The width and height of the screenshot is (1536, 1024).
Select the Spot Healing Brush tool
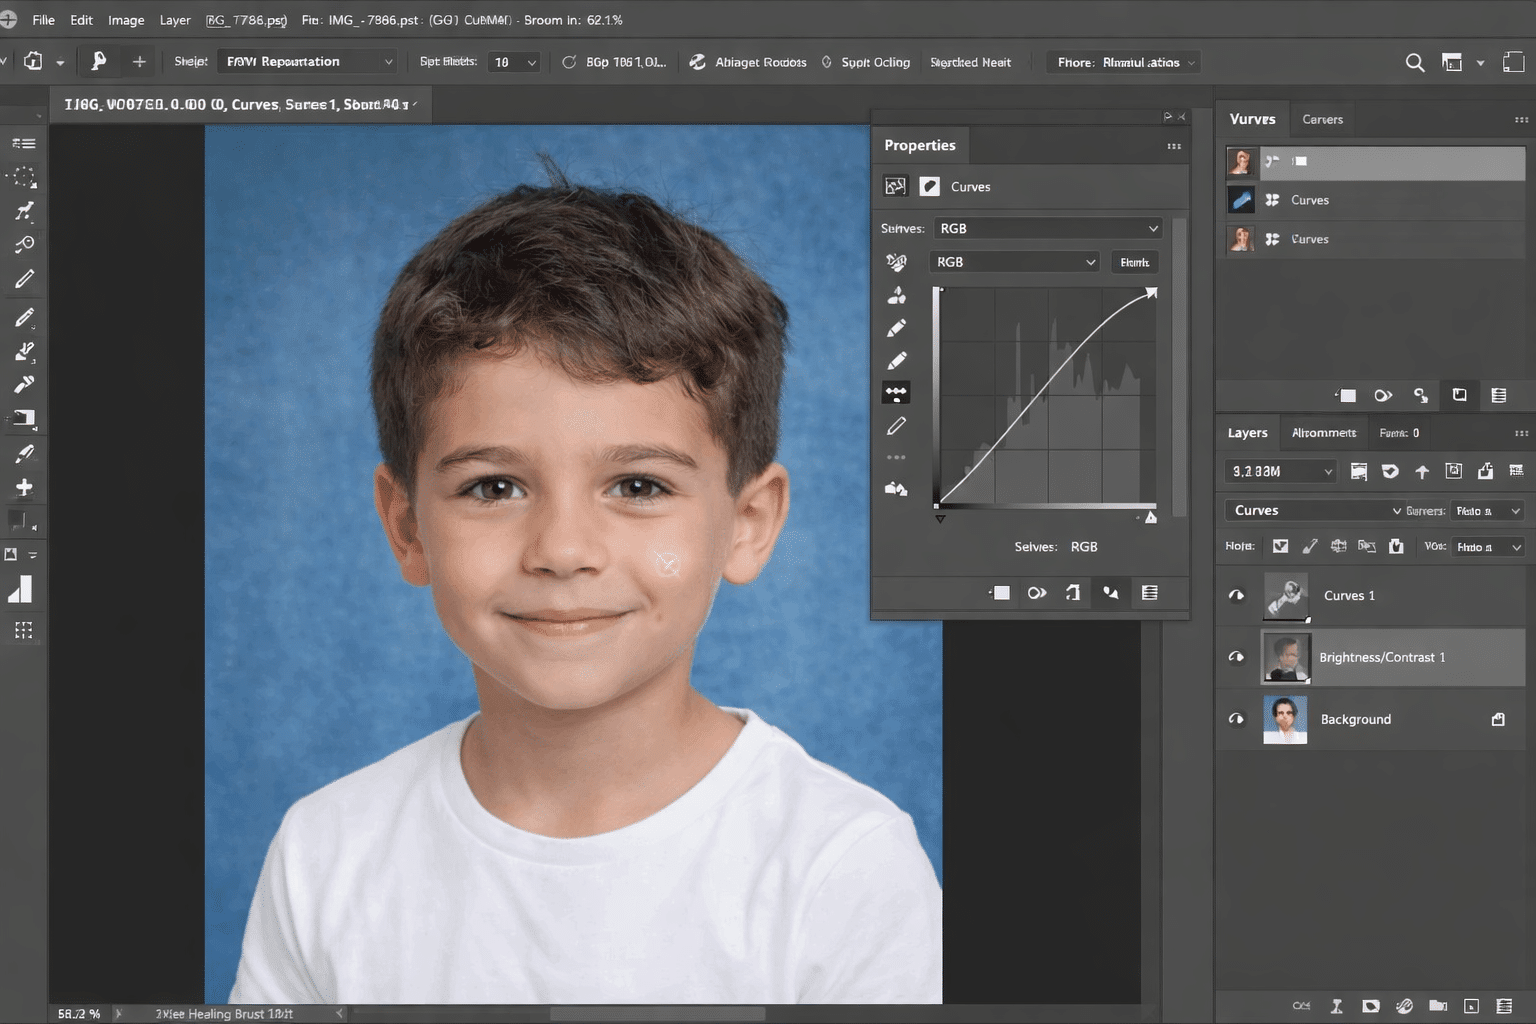[24, 350]
